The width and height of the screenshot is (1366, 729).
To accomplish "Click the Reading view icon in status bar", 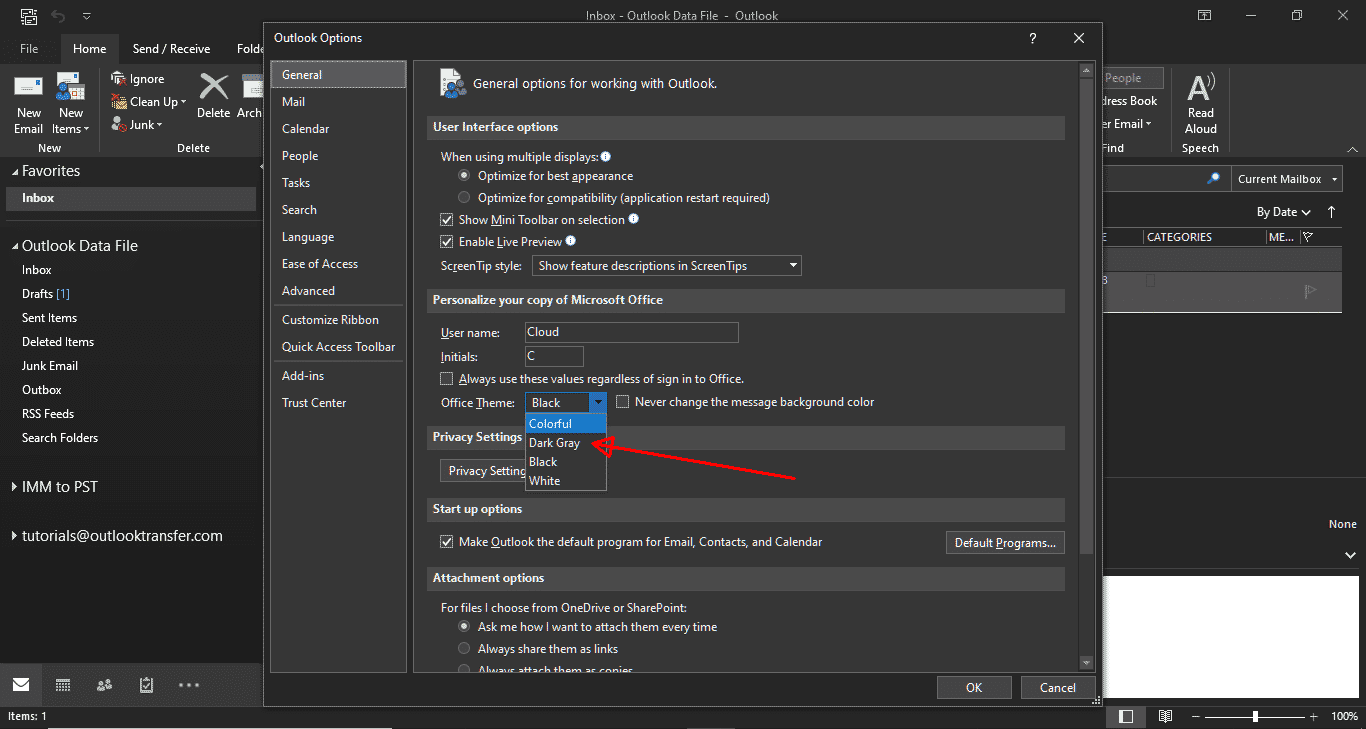I will 1165,716.
